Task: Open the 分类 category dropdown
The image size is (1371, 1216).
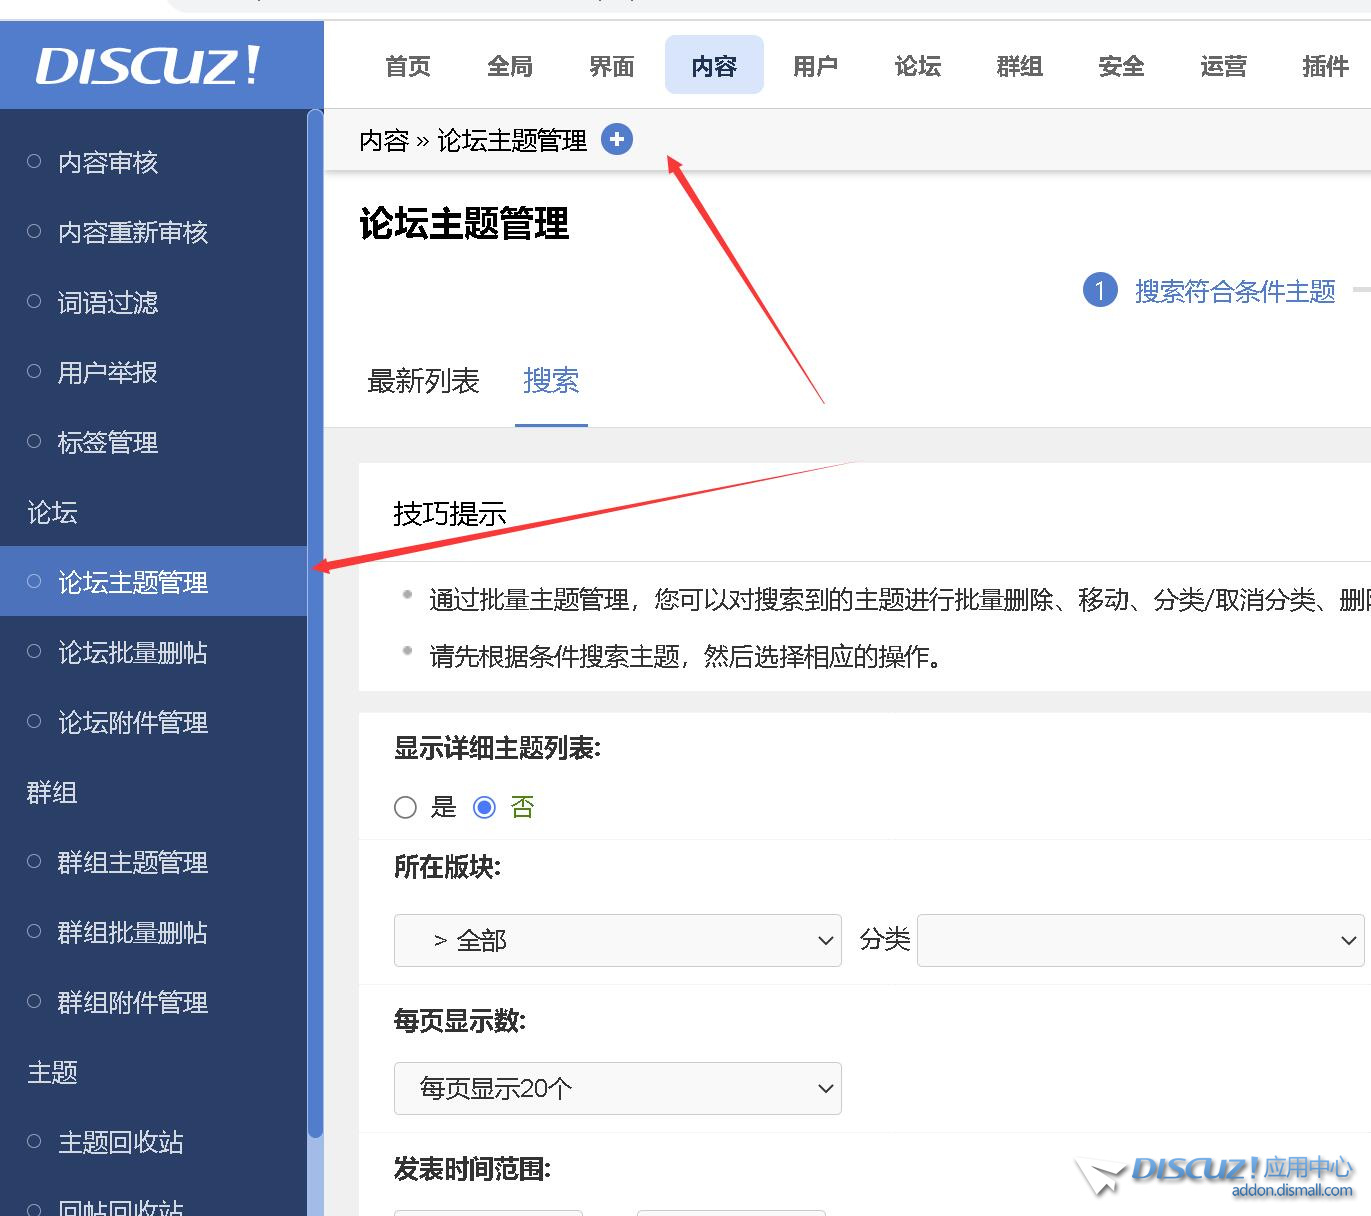Action: pos(1140,940)
